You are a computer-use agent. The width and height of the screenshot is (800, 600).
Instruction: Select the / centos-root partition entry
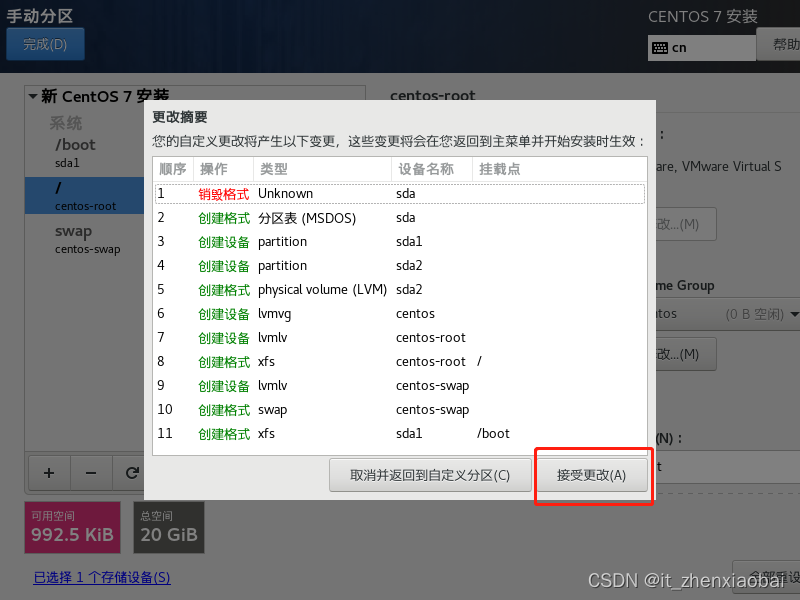point(85,196)
